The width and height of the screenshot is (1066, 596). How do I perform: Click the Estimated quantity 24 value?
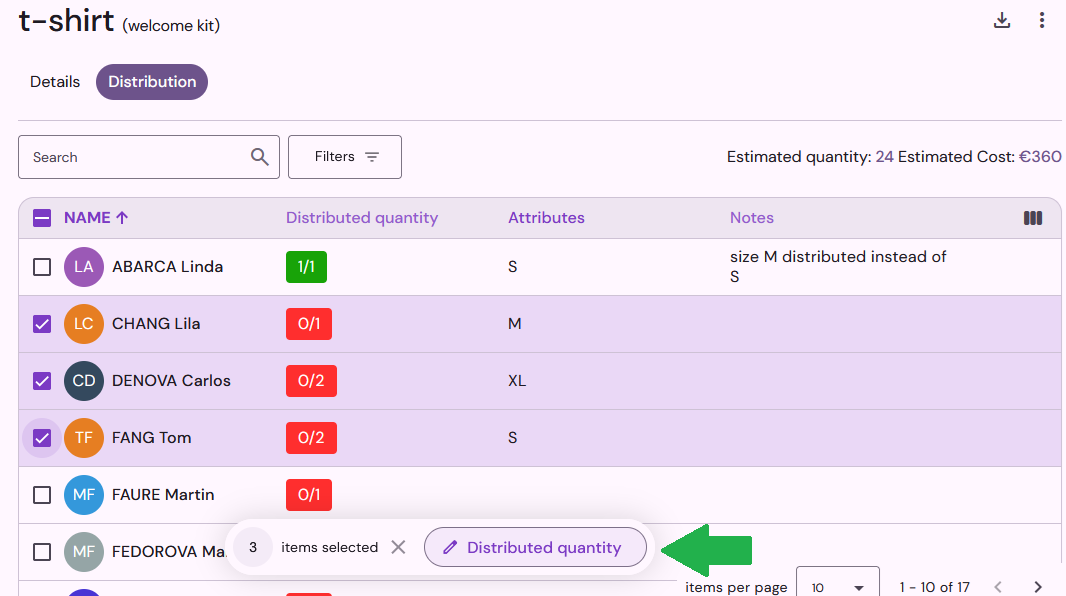(884, 157)
